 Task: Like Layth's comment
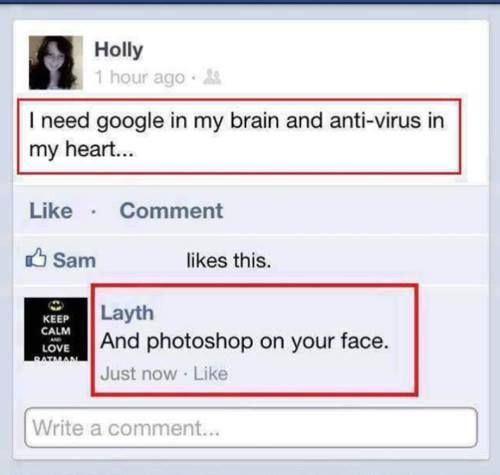pyautogui.click(x=211, y=374)
